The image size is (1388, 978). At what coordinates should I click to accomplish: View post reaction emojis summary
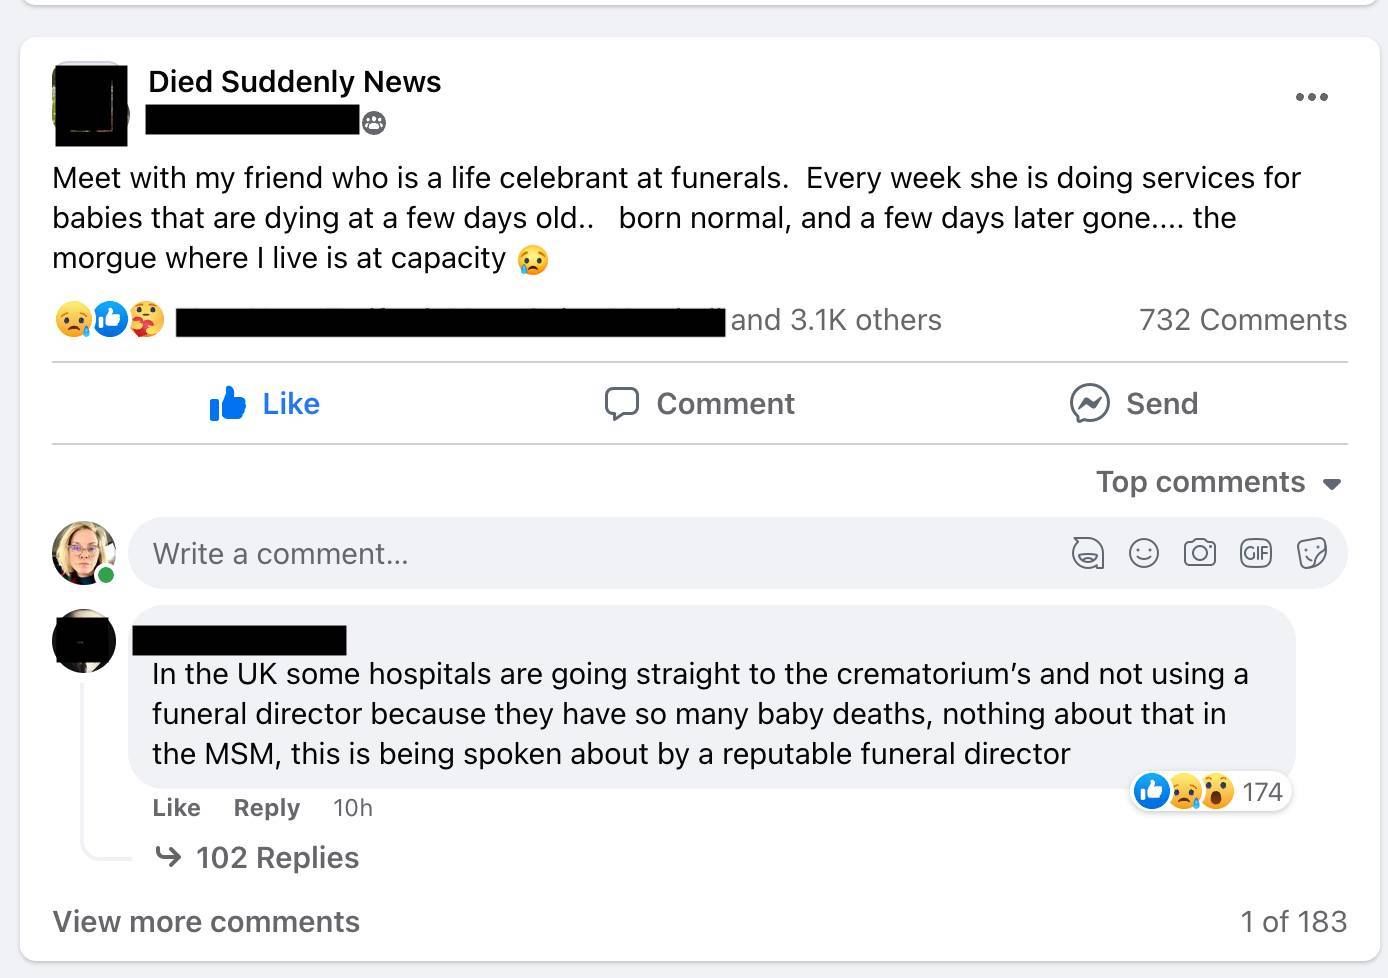110,320
